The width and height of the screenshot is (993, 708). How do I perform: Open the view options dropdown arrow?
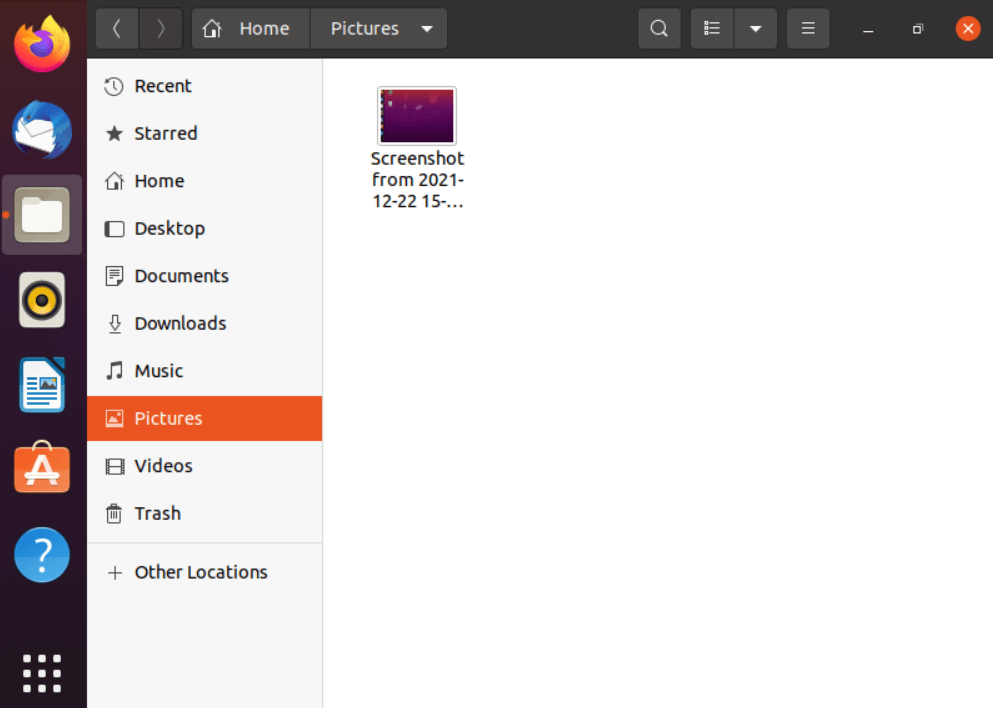click(x=756, y=28)
